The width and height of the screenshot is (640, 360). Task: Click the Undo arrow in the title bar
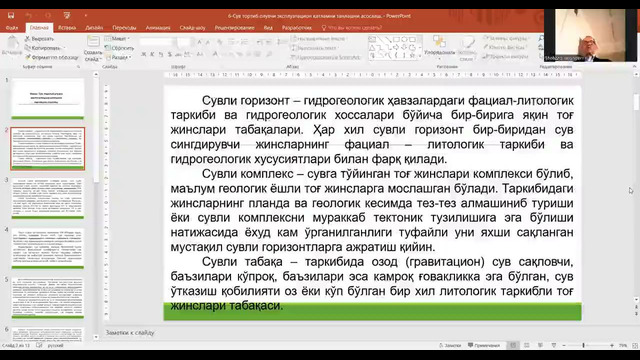click(29, 16)
